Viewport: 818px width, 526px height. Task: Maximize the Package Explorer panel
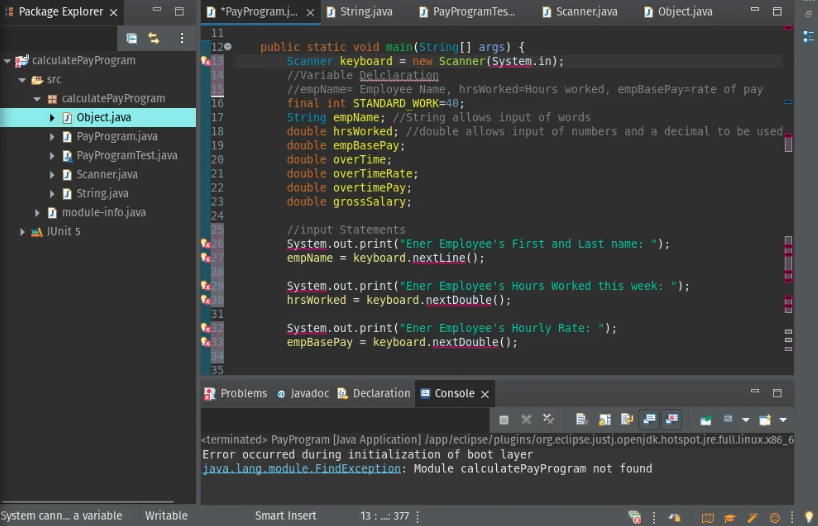click(179, 11)
